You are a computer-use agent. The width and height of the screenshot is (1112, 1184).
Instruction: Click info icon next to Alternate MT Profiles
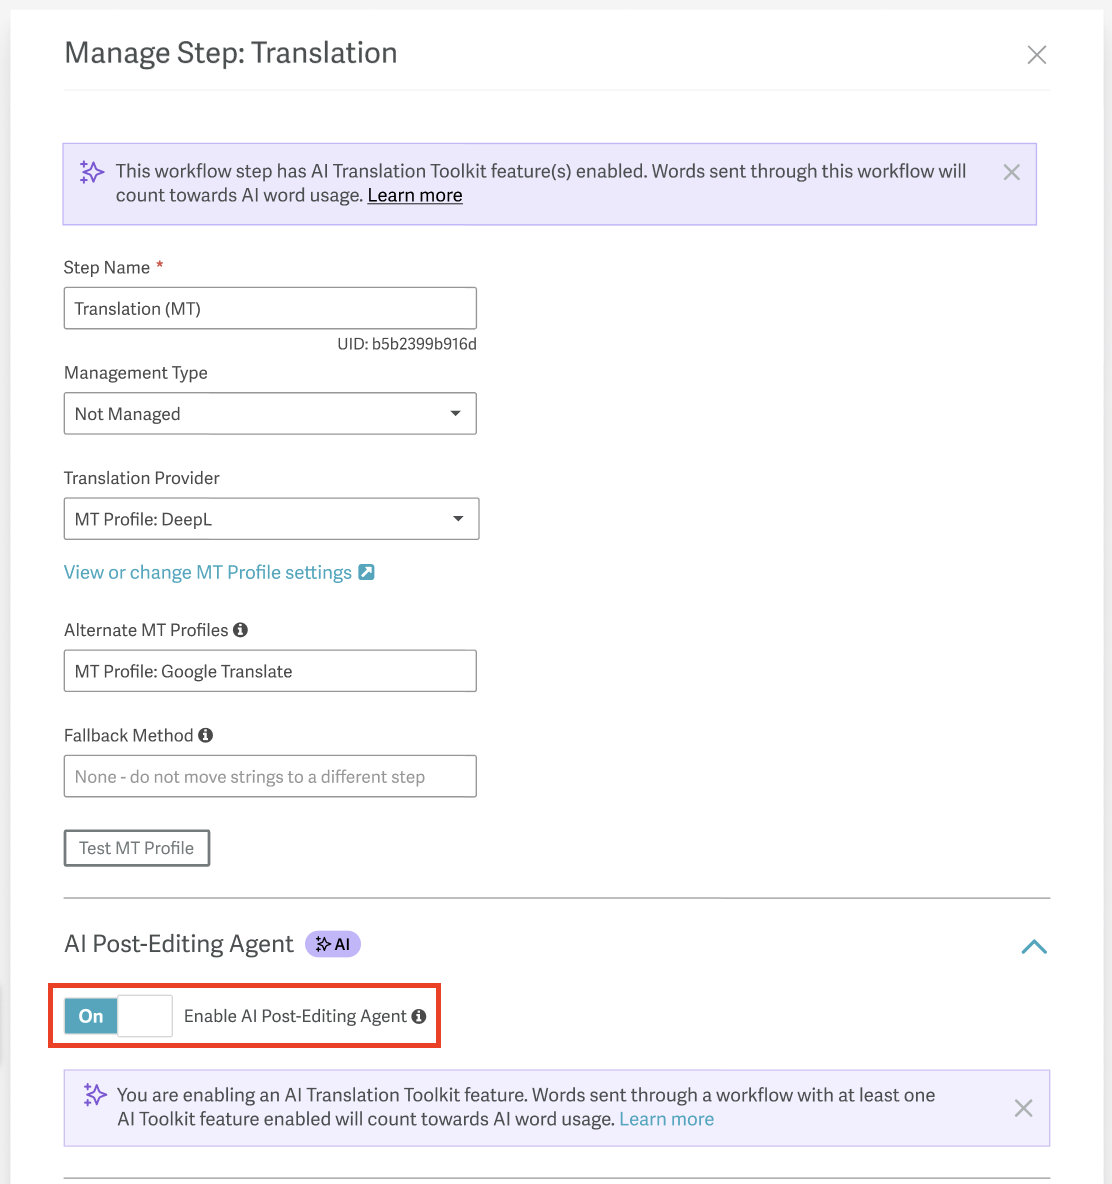coord(241,630)
